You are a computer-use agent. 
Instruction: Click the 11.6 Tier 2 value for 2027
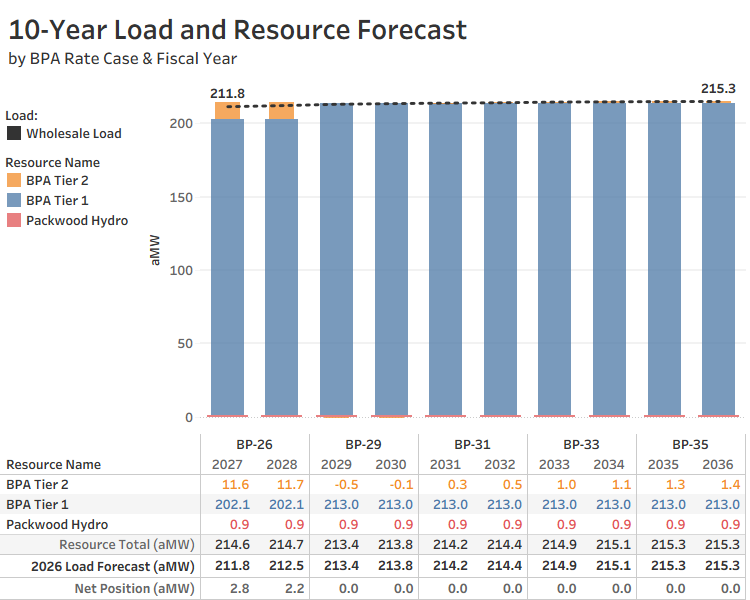235,484
